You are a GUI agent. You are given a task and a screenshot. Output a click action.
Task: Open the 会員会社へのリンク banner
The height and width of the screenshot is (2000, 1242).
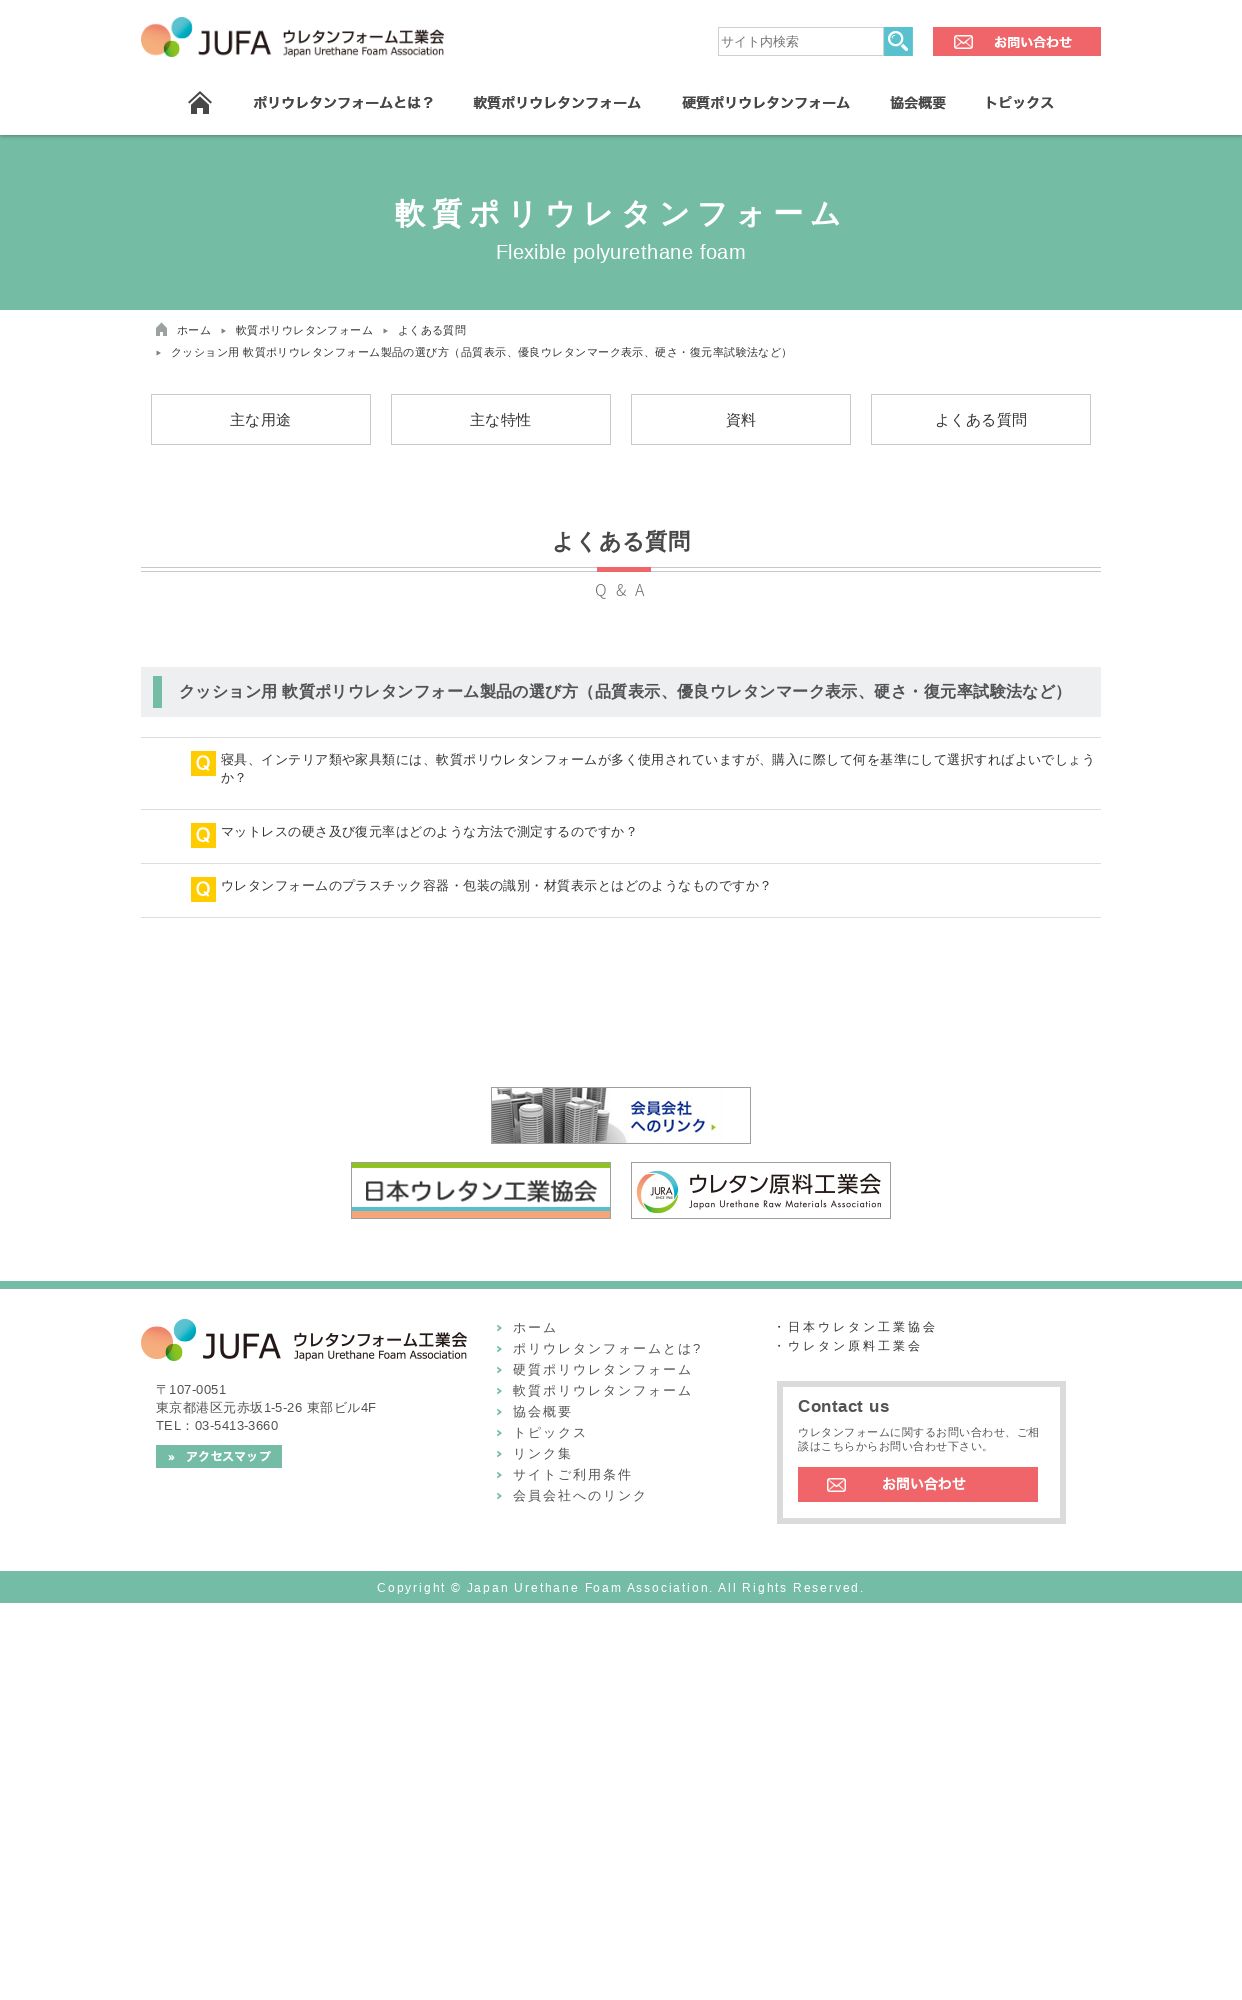coord(621,1115)
